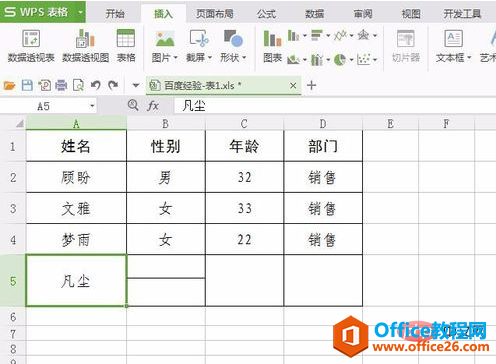Open the Name Box dropdown arrow
496x364 pixels.
click(x=92, y=106)
